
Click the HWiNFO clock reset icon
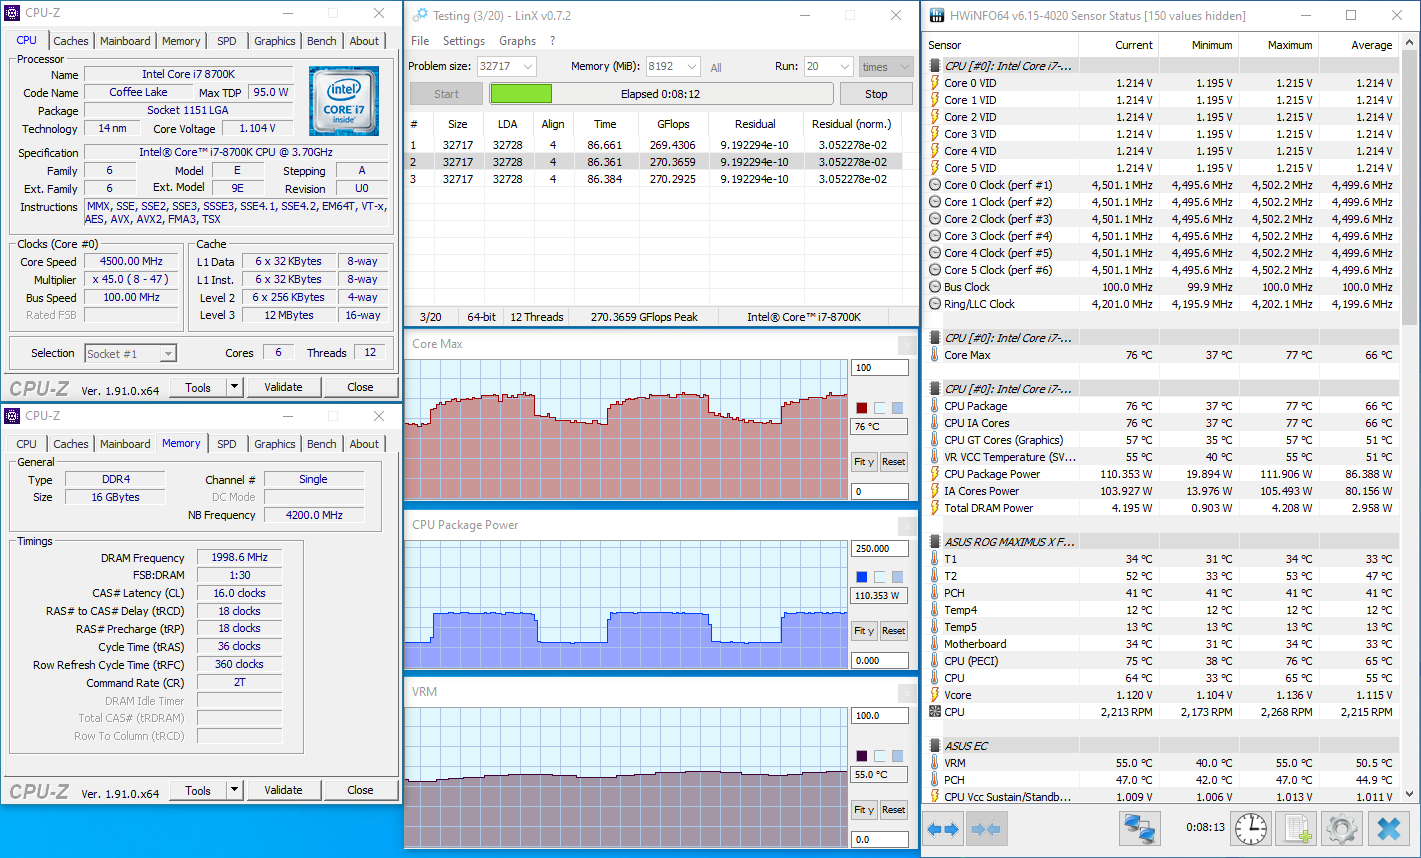point(1251,828)
